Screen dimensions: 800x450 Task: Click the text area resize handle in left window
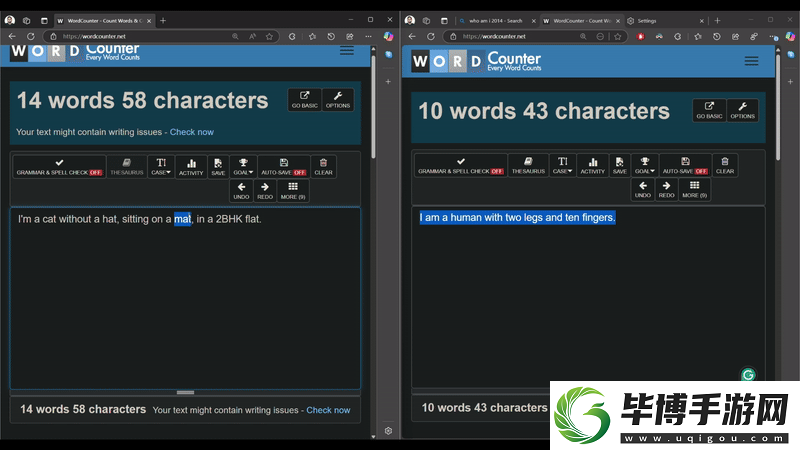(185, 392)
